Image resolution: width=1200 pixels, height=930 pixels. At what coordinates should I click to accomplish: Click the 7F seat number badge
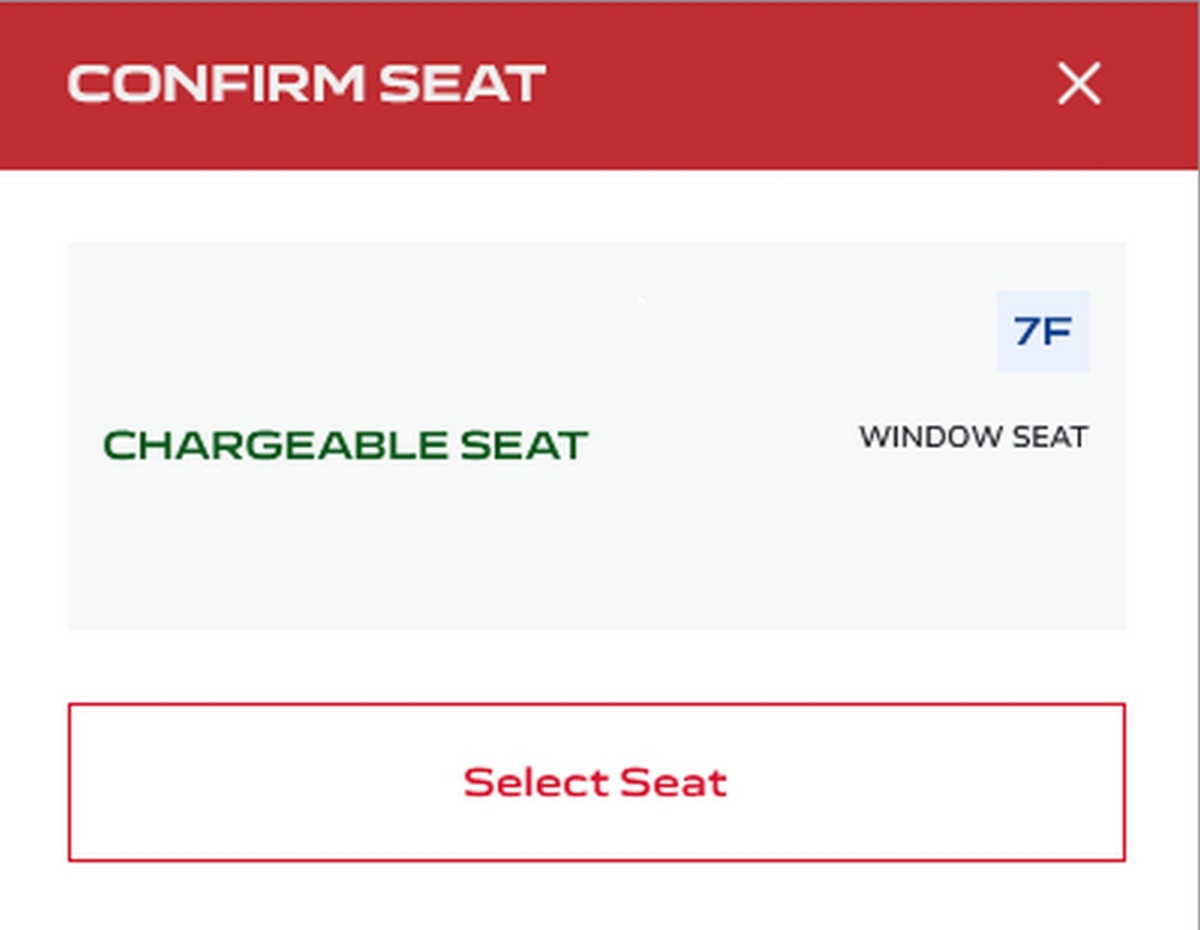1043,331
